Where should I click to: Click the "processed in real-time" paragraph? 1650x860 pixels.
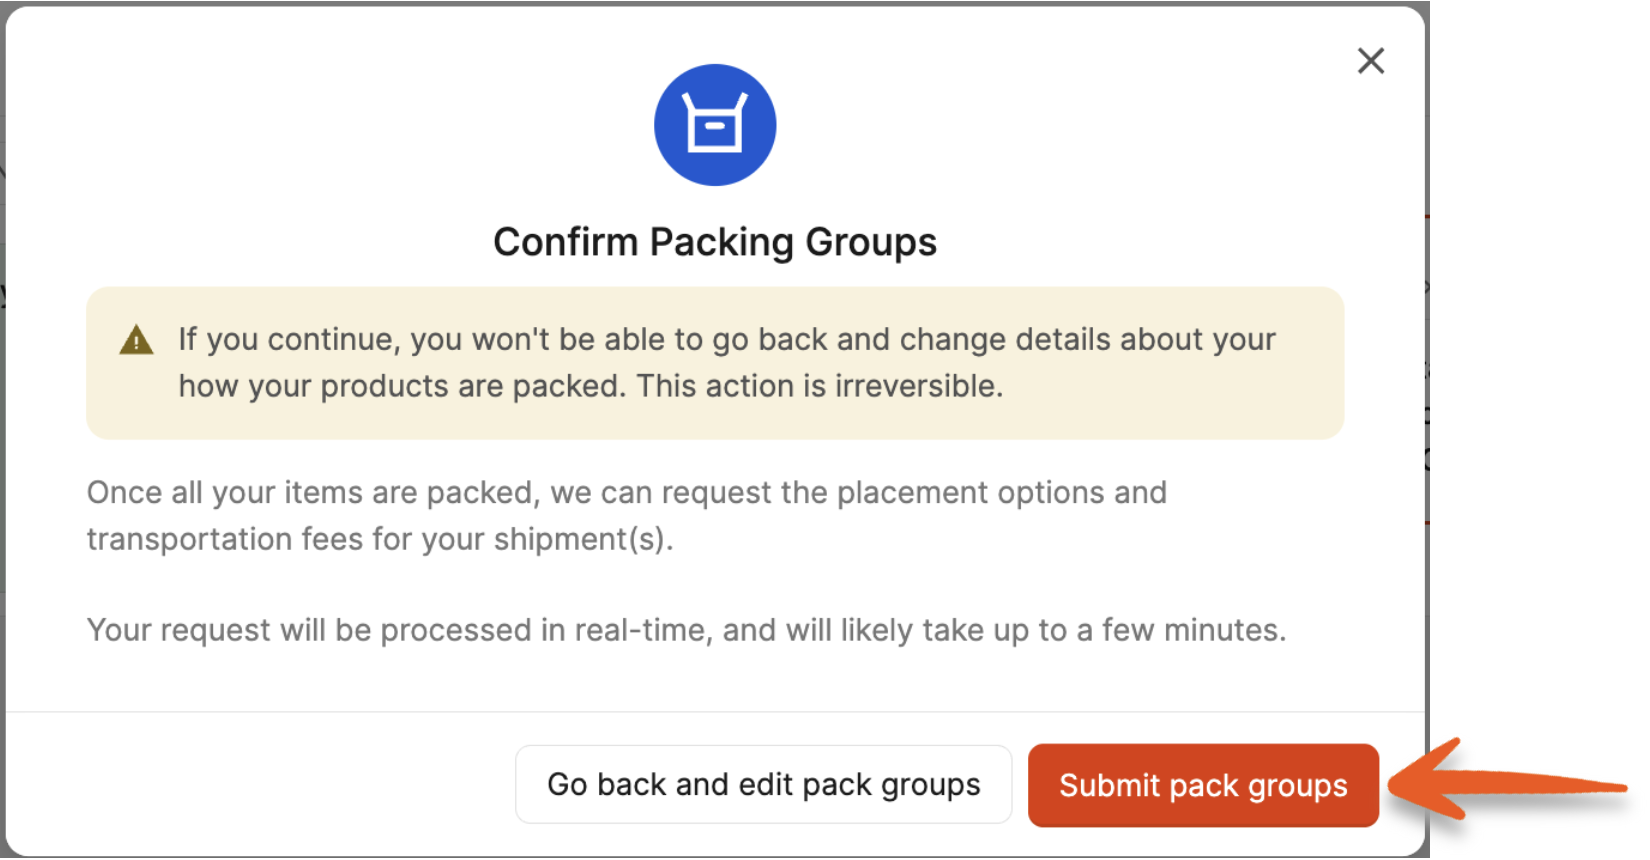tap(686, 630)
